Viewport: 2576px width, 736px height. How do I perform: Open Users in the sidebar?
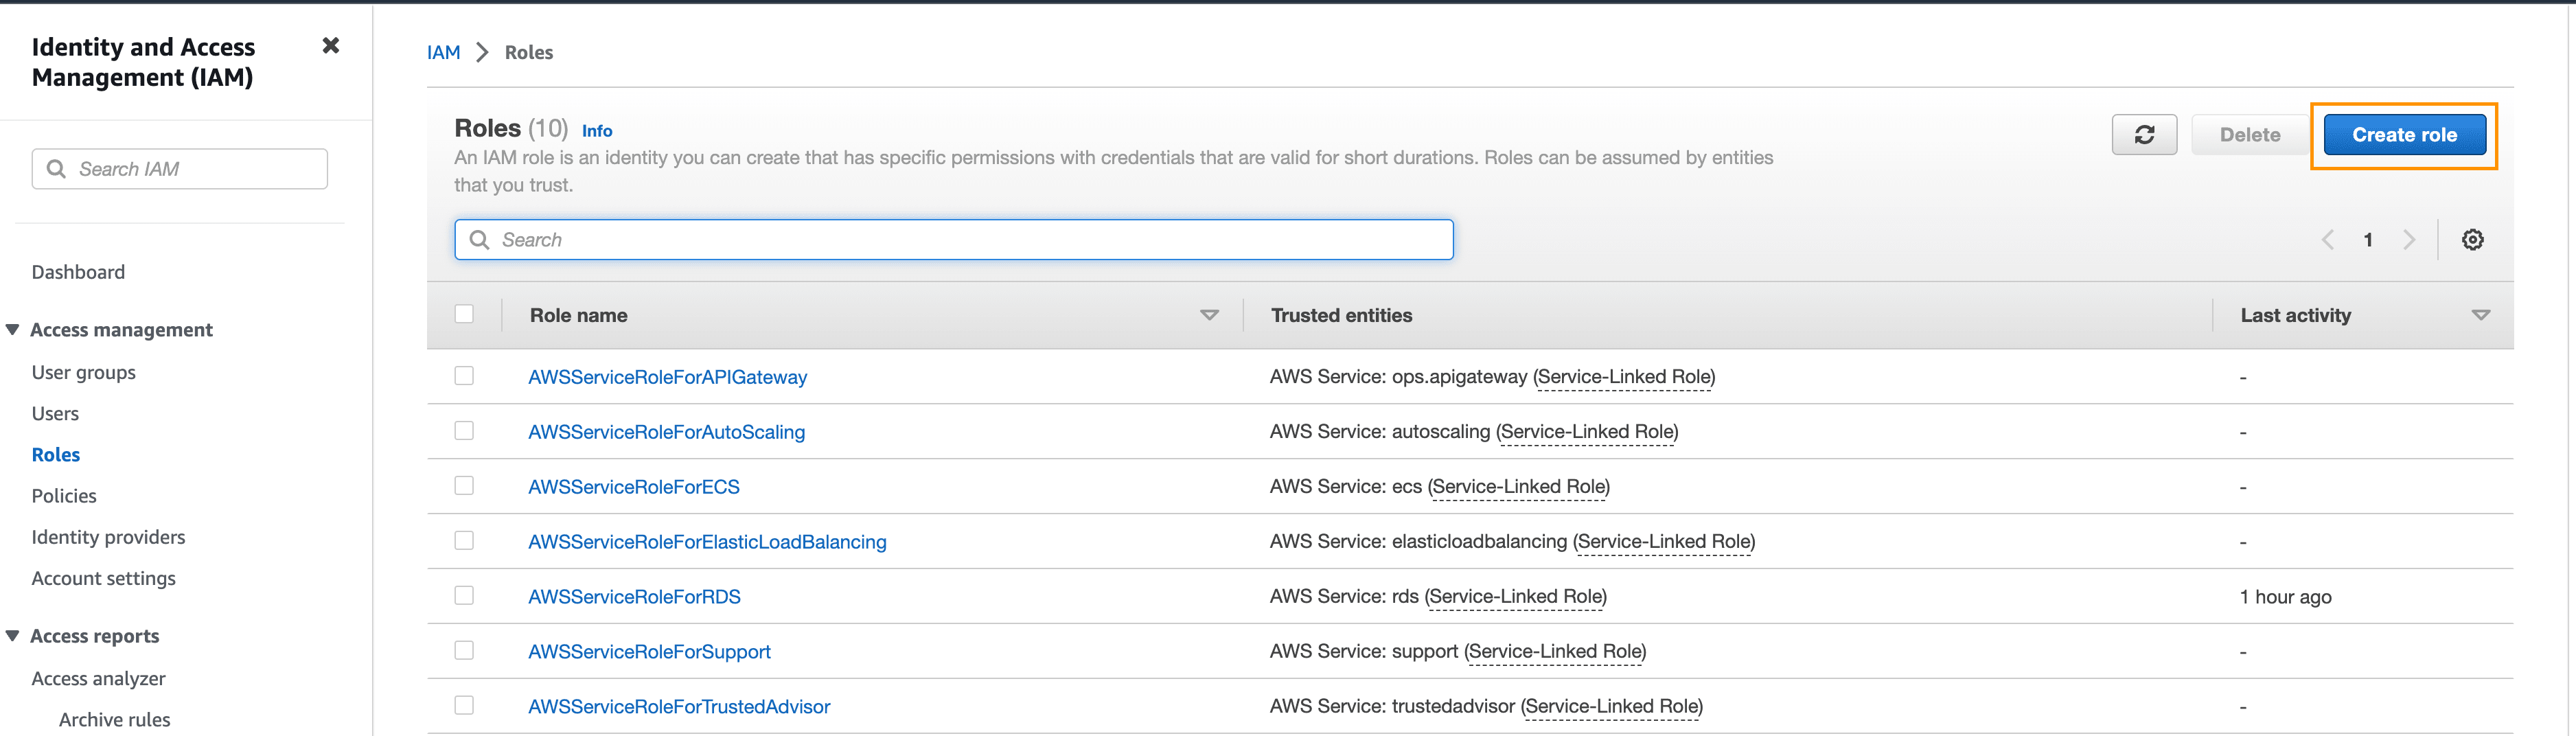tap(55, 413)
